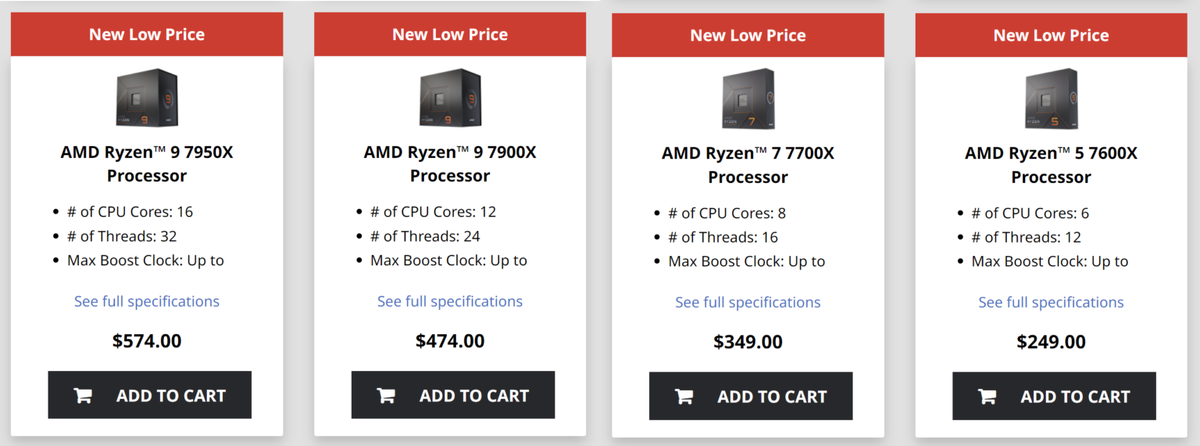This screenshot has width=1200, height=446.
Task: Open the Ryzen 7 7700X product thumbnail
Action: (747, 100)
